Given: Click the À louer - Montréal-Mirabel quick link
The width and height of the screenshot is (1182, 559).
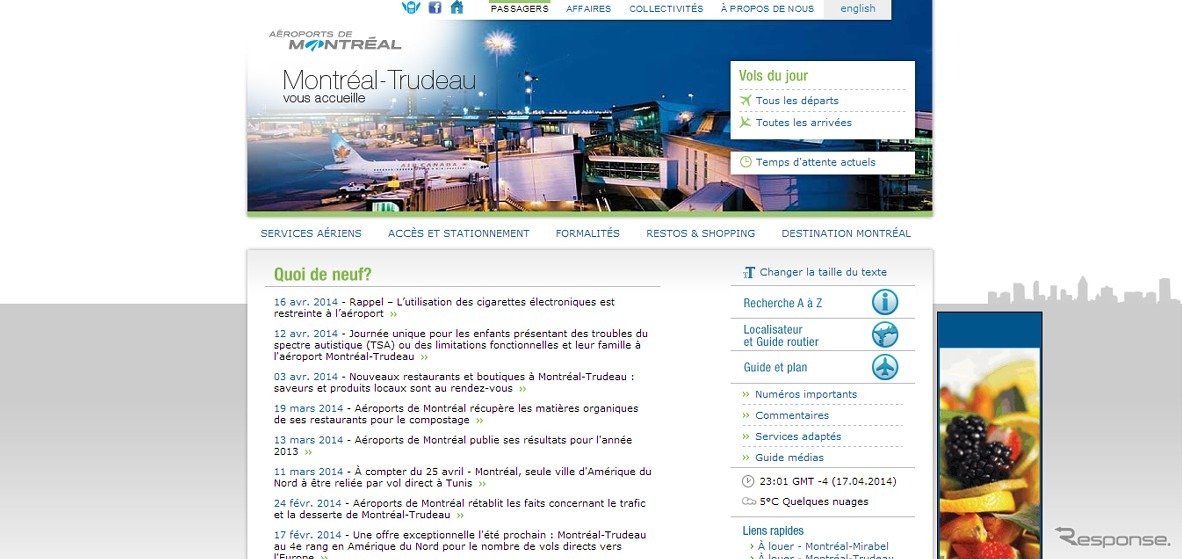Looking at the screenshot, I should click(823, 546).
